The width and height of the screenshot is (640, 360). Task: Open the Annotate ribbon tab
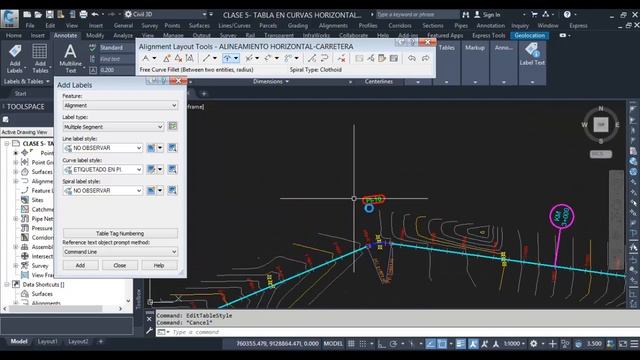[x=65, y=36]
